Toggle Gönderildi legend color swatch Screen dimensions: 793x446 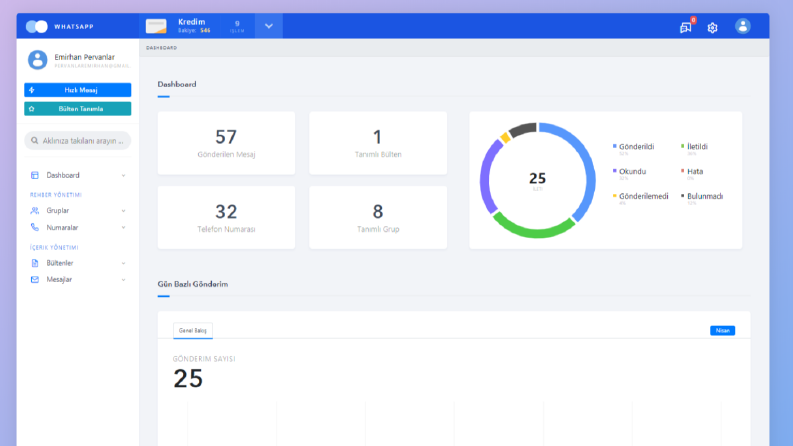pyautogui.click(x=614, y=146)
